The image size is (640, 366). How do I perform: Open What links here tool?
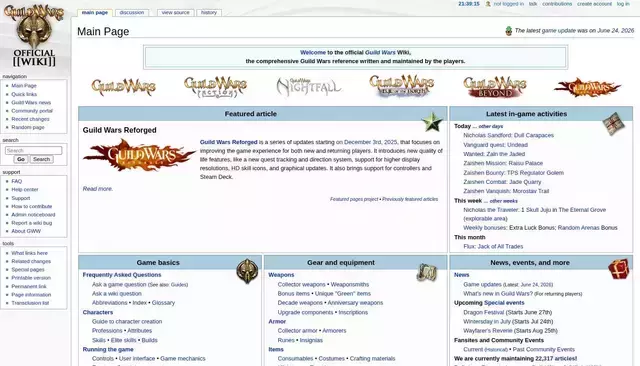(x=29, y=253)
